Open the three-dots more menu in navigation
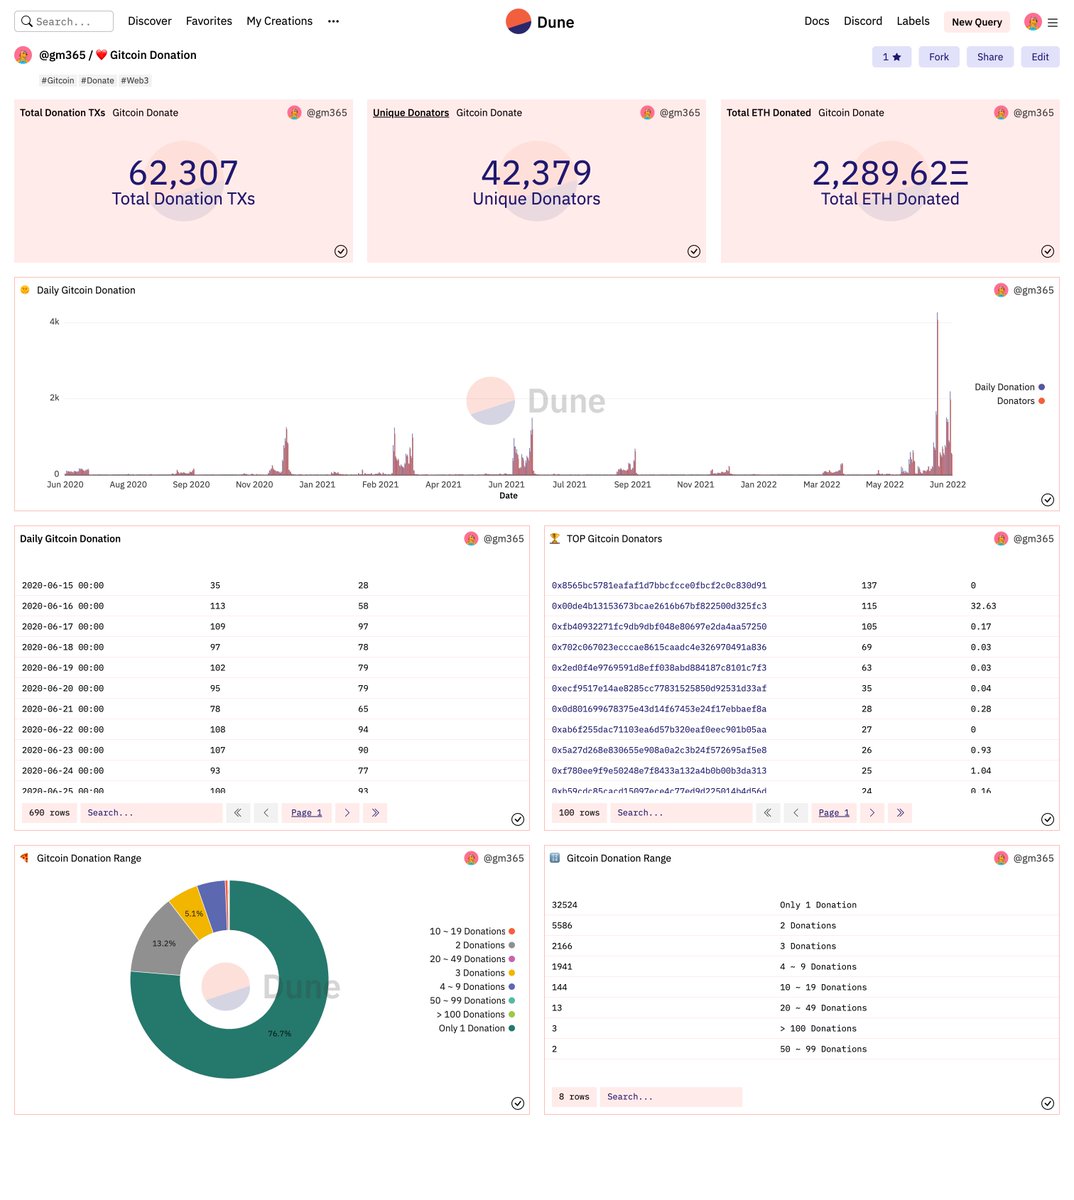This screenshot has width=1074, height=1200. click(x=333, y=21)
